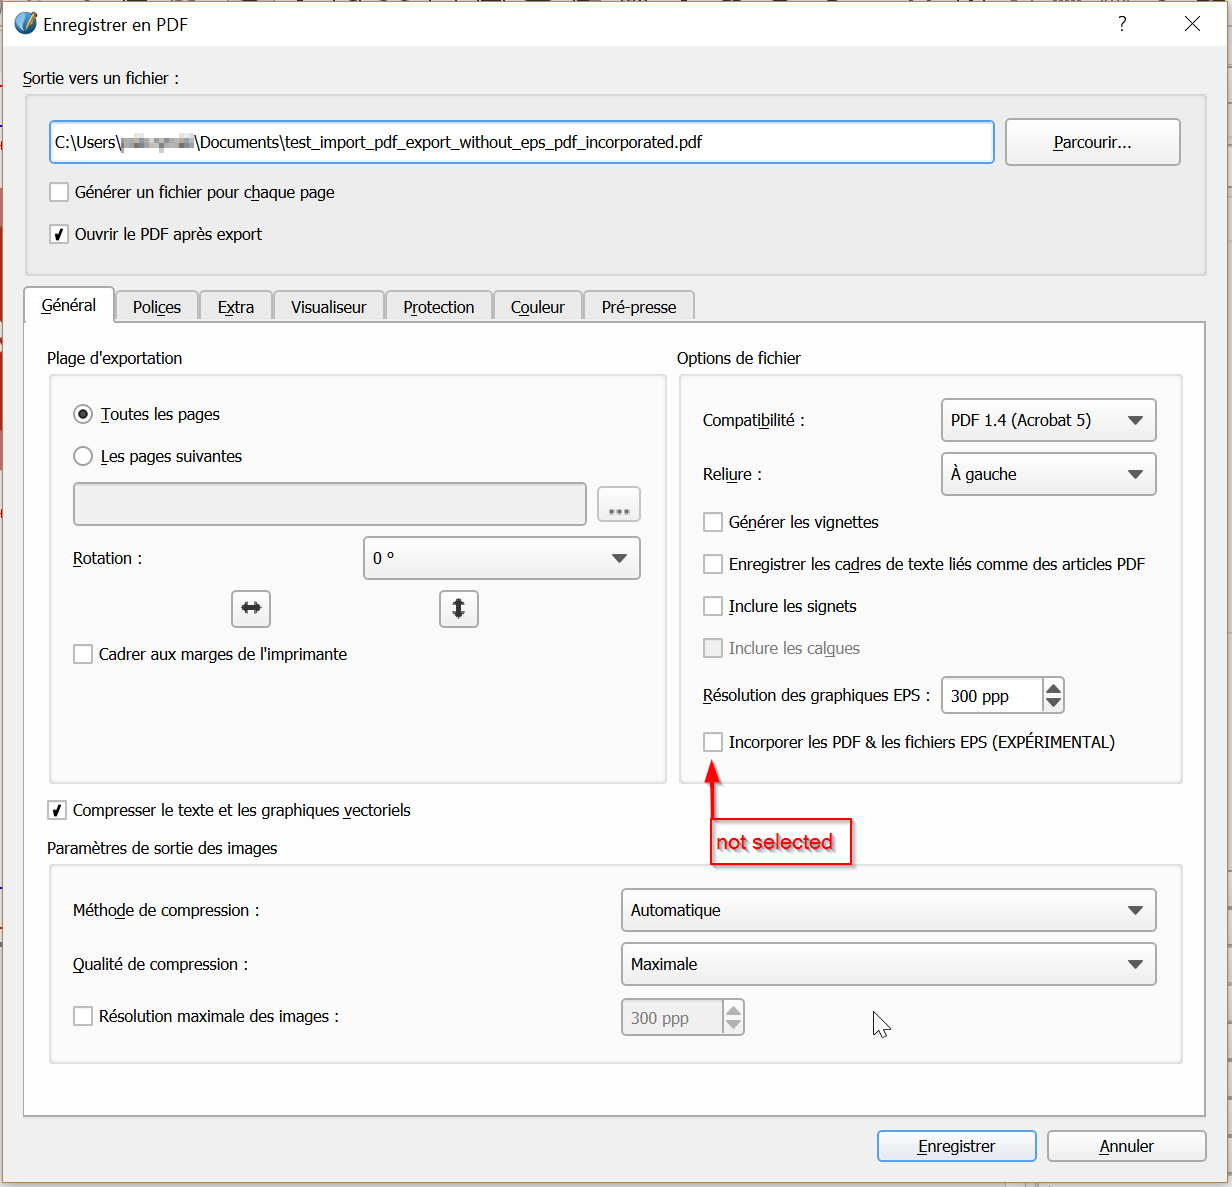Open the Rotation angle dropdown
The width and height of the screenshot is (1232, 1187).
pos(501,558)
